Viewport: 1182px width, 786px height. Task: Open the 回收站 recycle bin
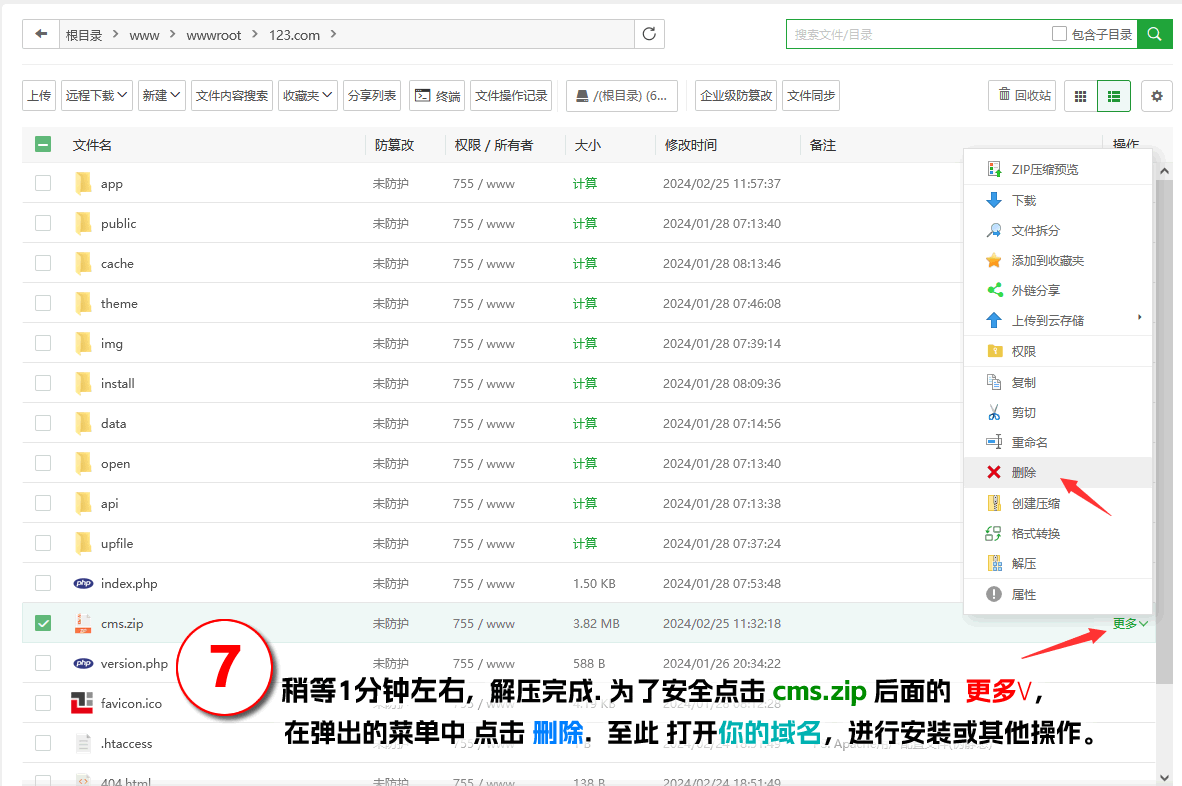pyautogui.click(x=1021, y=96)
